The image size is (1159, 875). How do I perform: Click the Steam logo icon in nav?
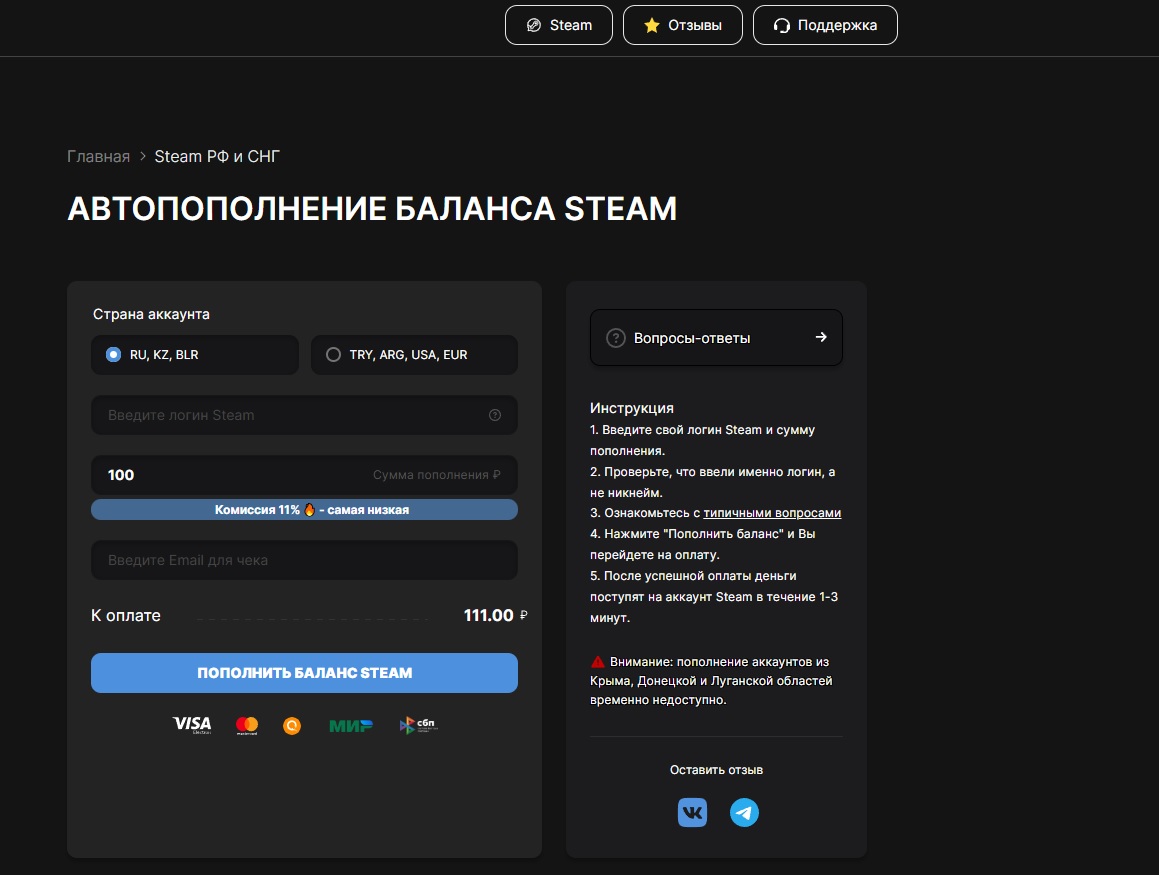pos(534,25)
